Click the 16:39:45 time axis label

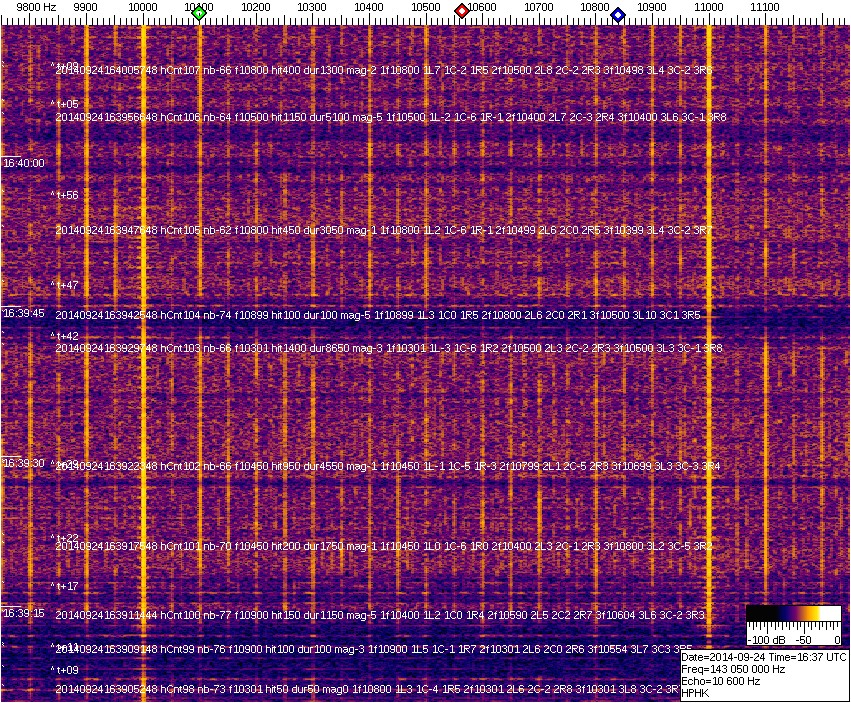point(23,313)
